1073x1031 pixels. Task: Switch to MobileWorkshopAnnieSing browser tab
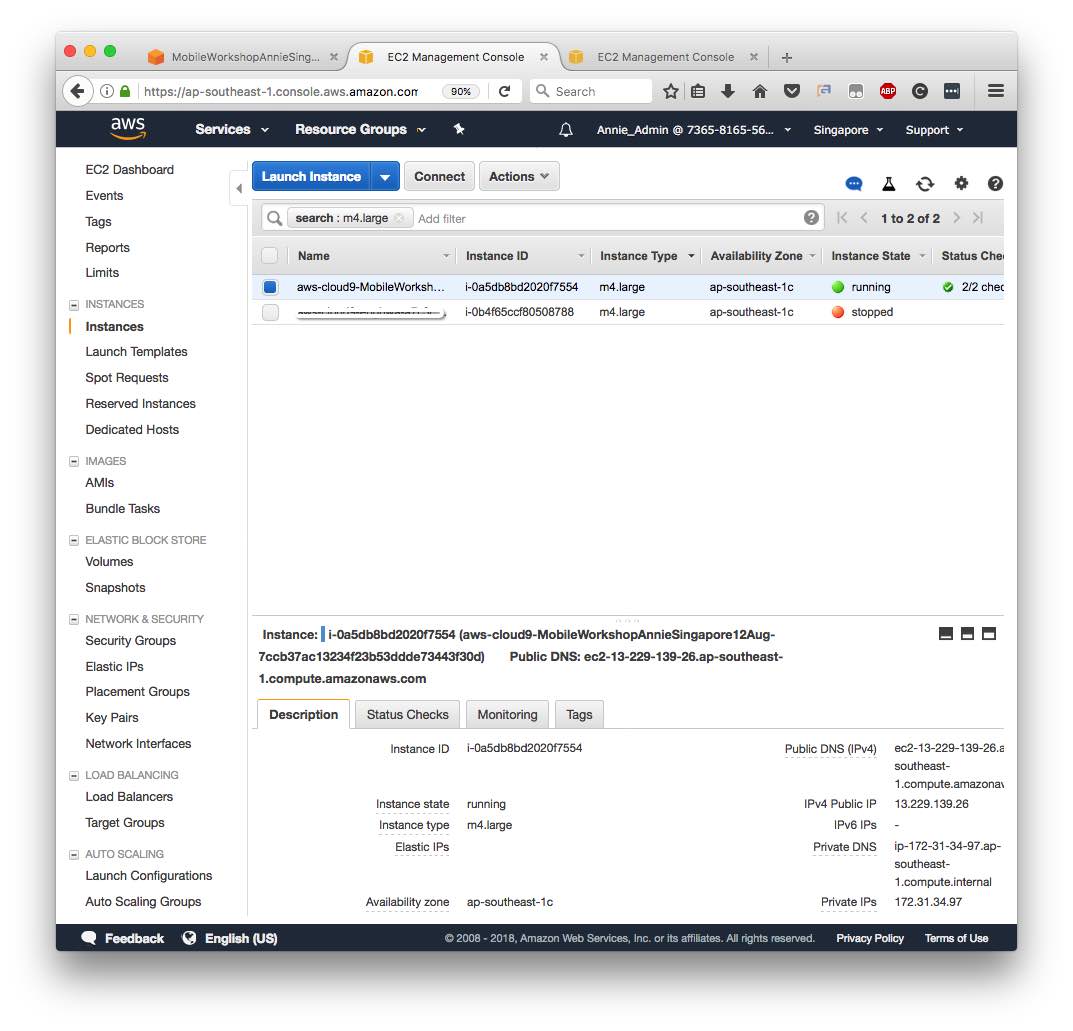pos(244,57)
